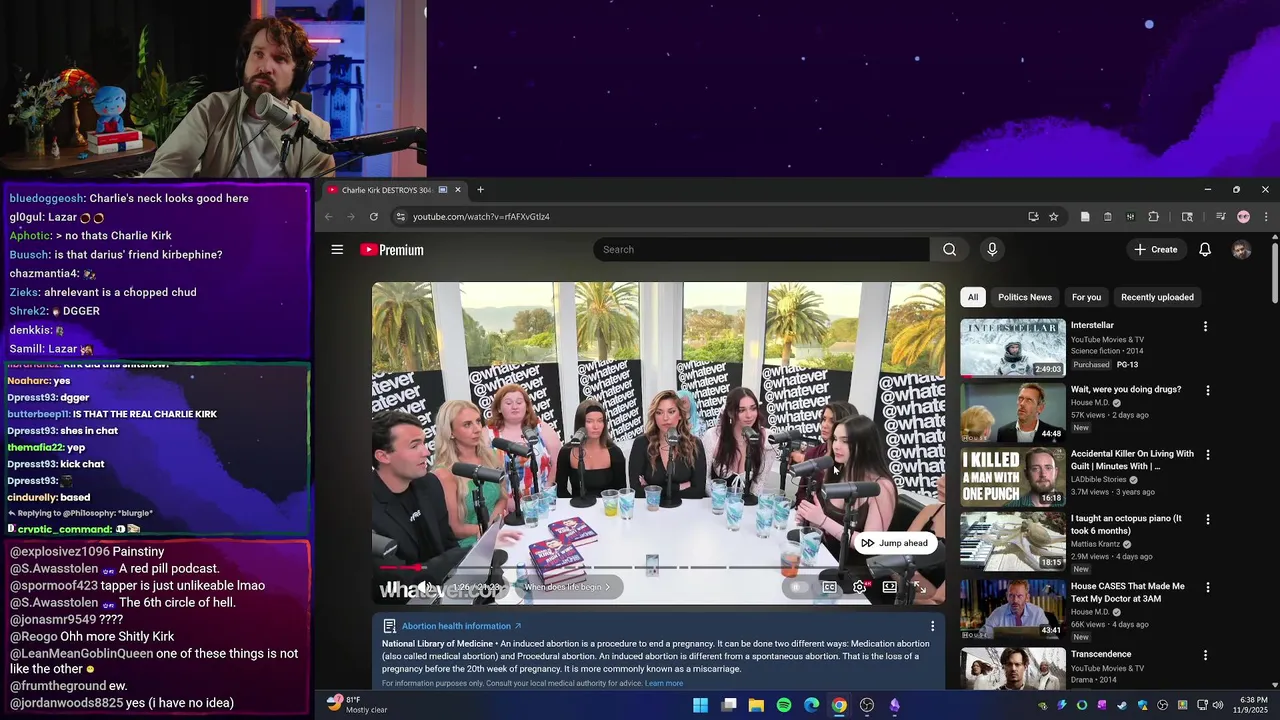The image size is (1280, 720).
Task: Open video player settings gear
Action: pyautogui.click(x=859, y=587)
